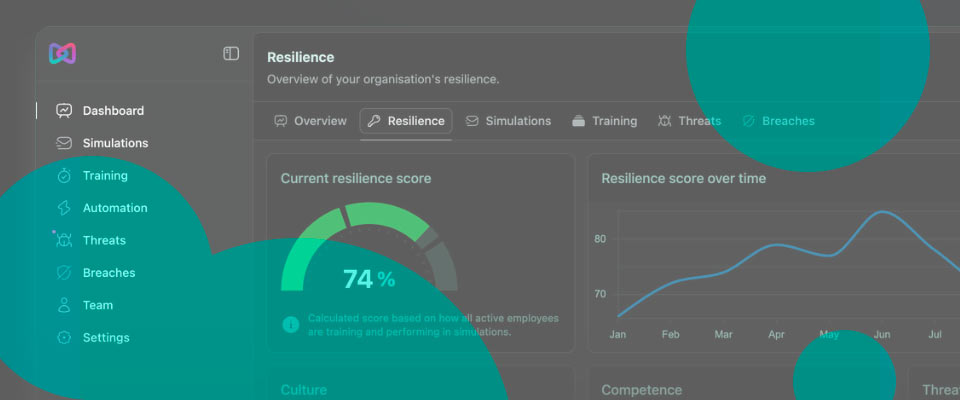960x400 pixels.
Task: Select Threats in the sidebar
Action: (x=104, y=240)
